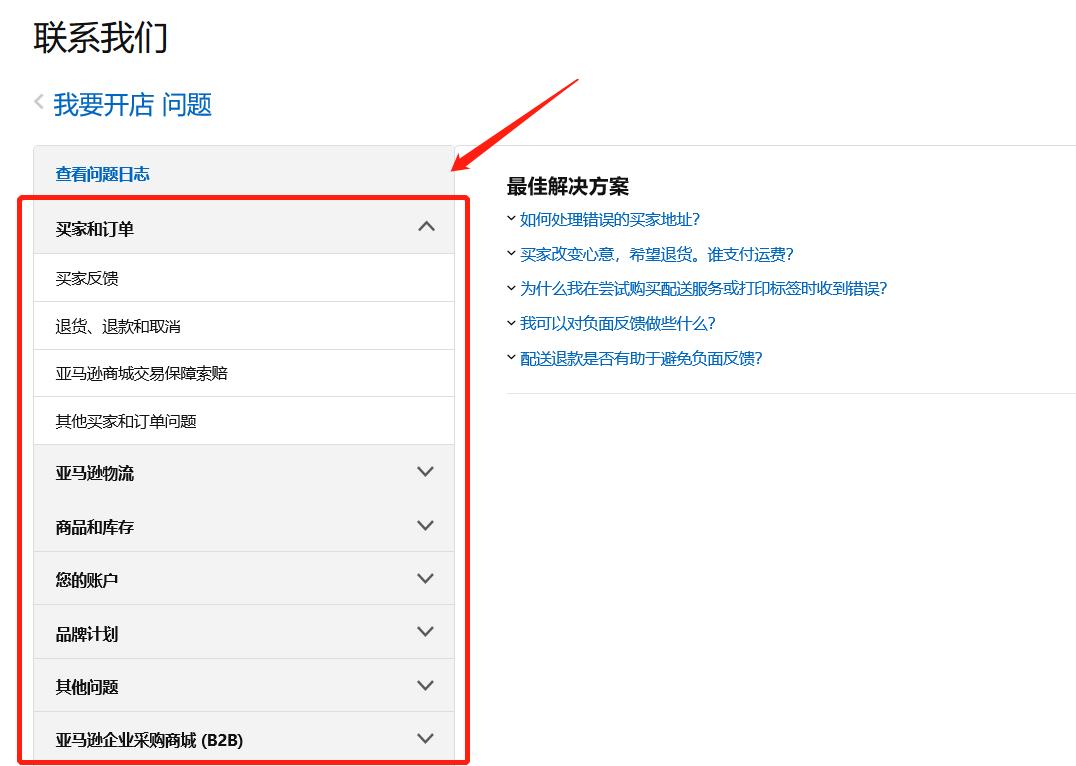
Task: Open 配送退款是否有助于避免负面反馈? link
Action: (641, 358)
